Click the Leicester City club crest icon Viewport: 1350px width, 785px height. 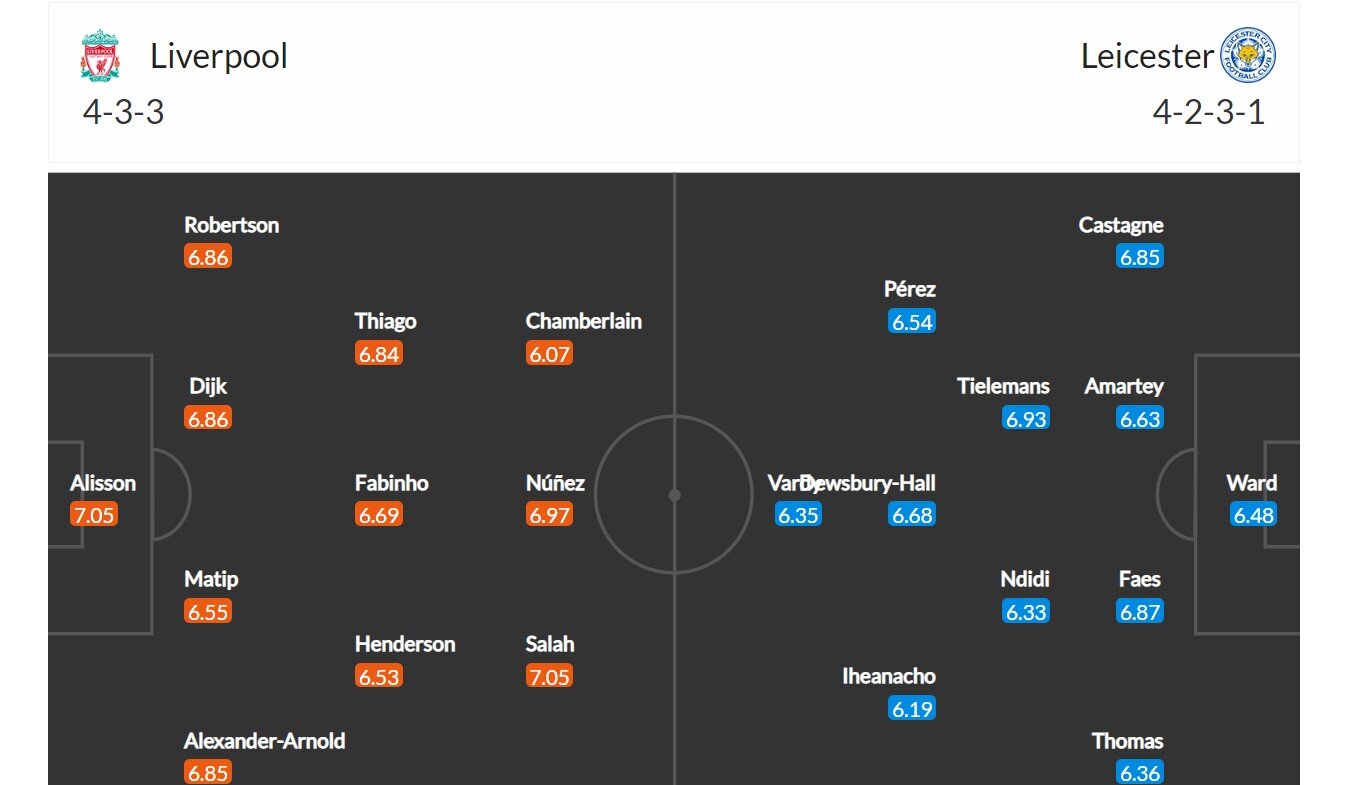[1248, 55]
